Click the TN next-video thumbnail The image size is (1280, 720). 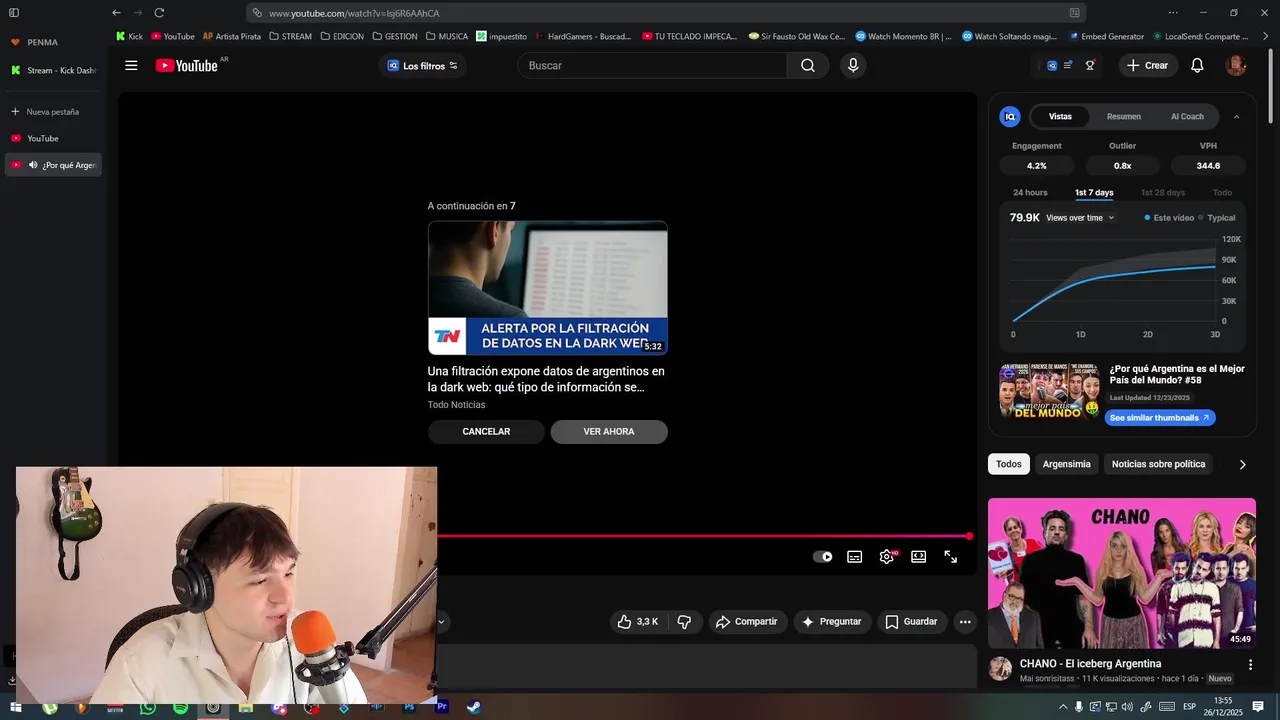point(548,288)
